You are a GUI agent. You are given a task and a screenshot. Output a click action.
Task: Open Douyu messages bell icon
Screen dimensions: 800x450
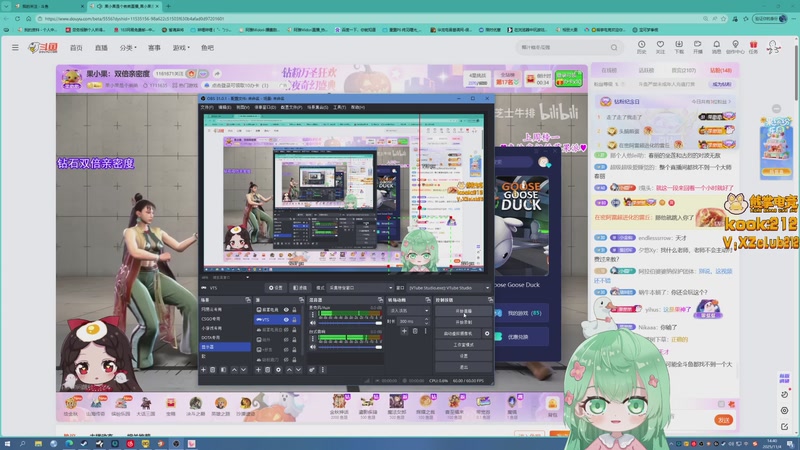tap(716, 47)
